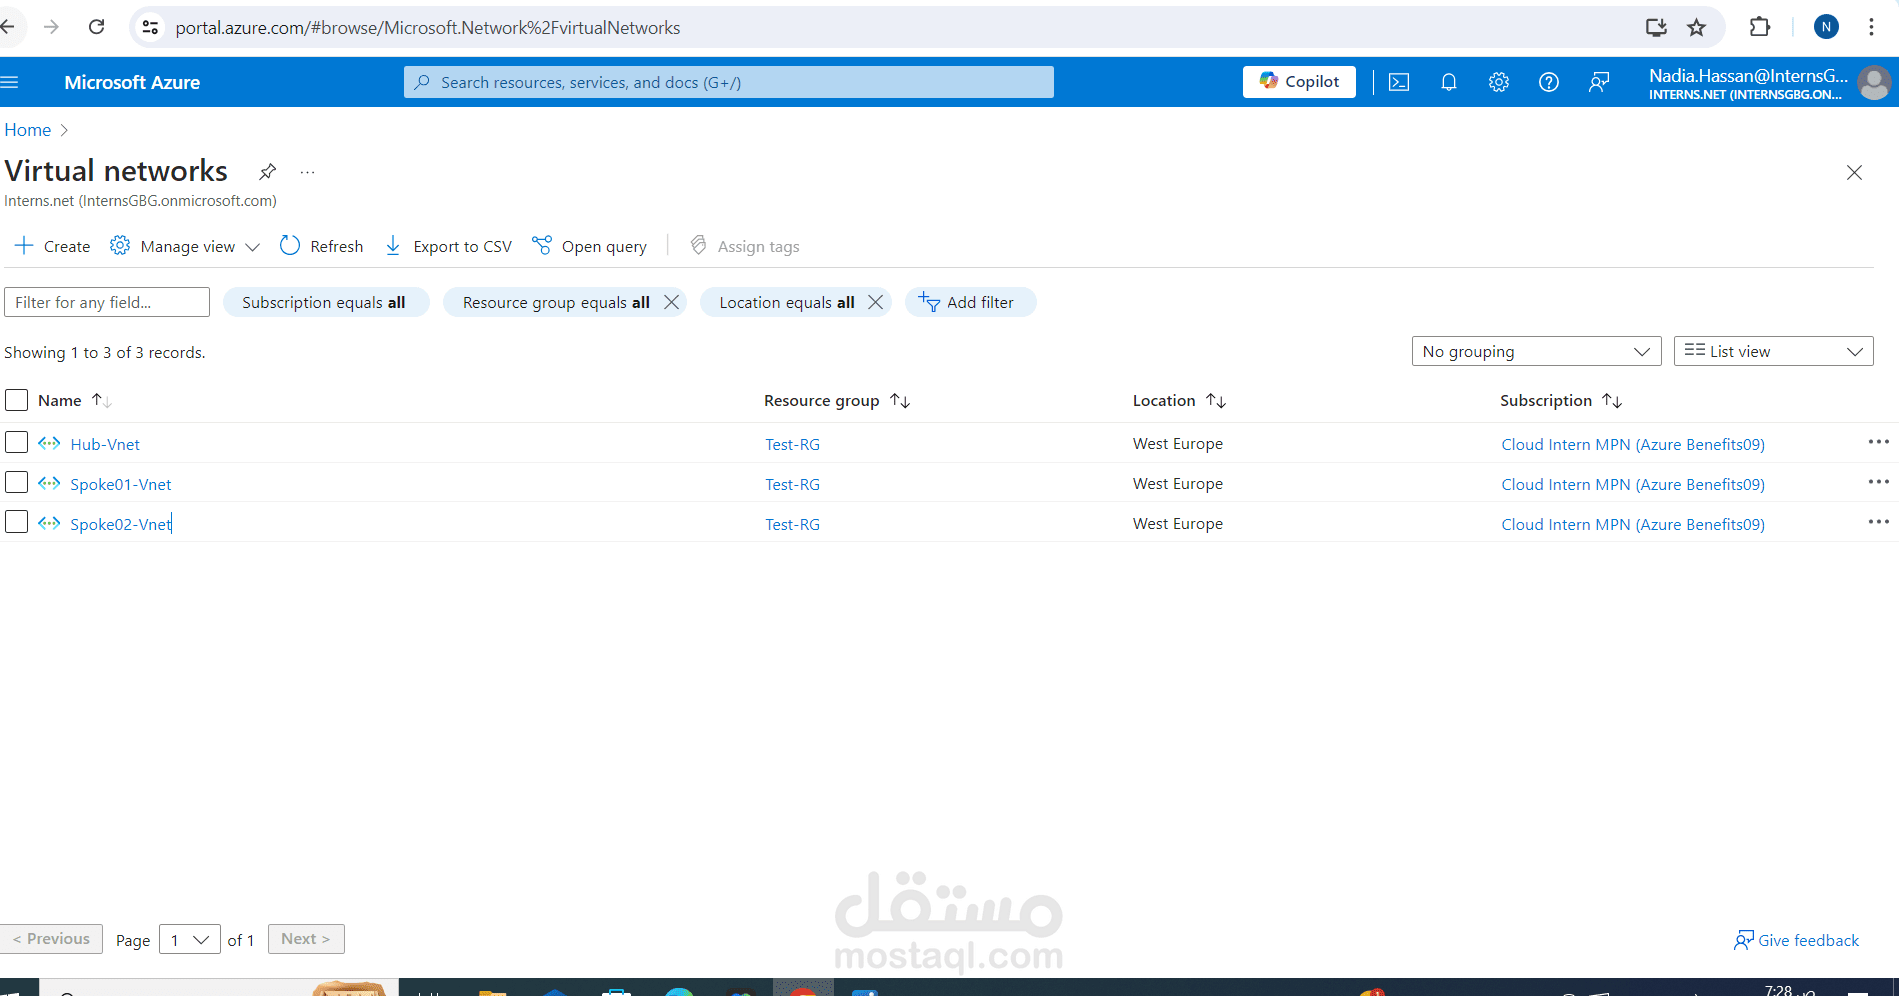Click the Give feedback link
The width and height of the screenshot is (1899, 996).
[1797, 940]
